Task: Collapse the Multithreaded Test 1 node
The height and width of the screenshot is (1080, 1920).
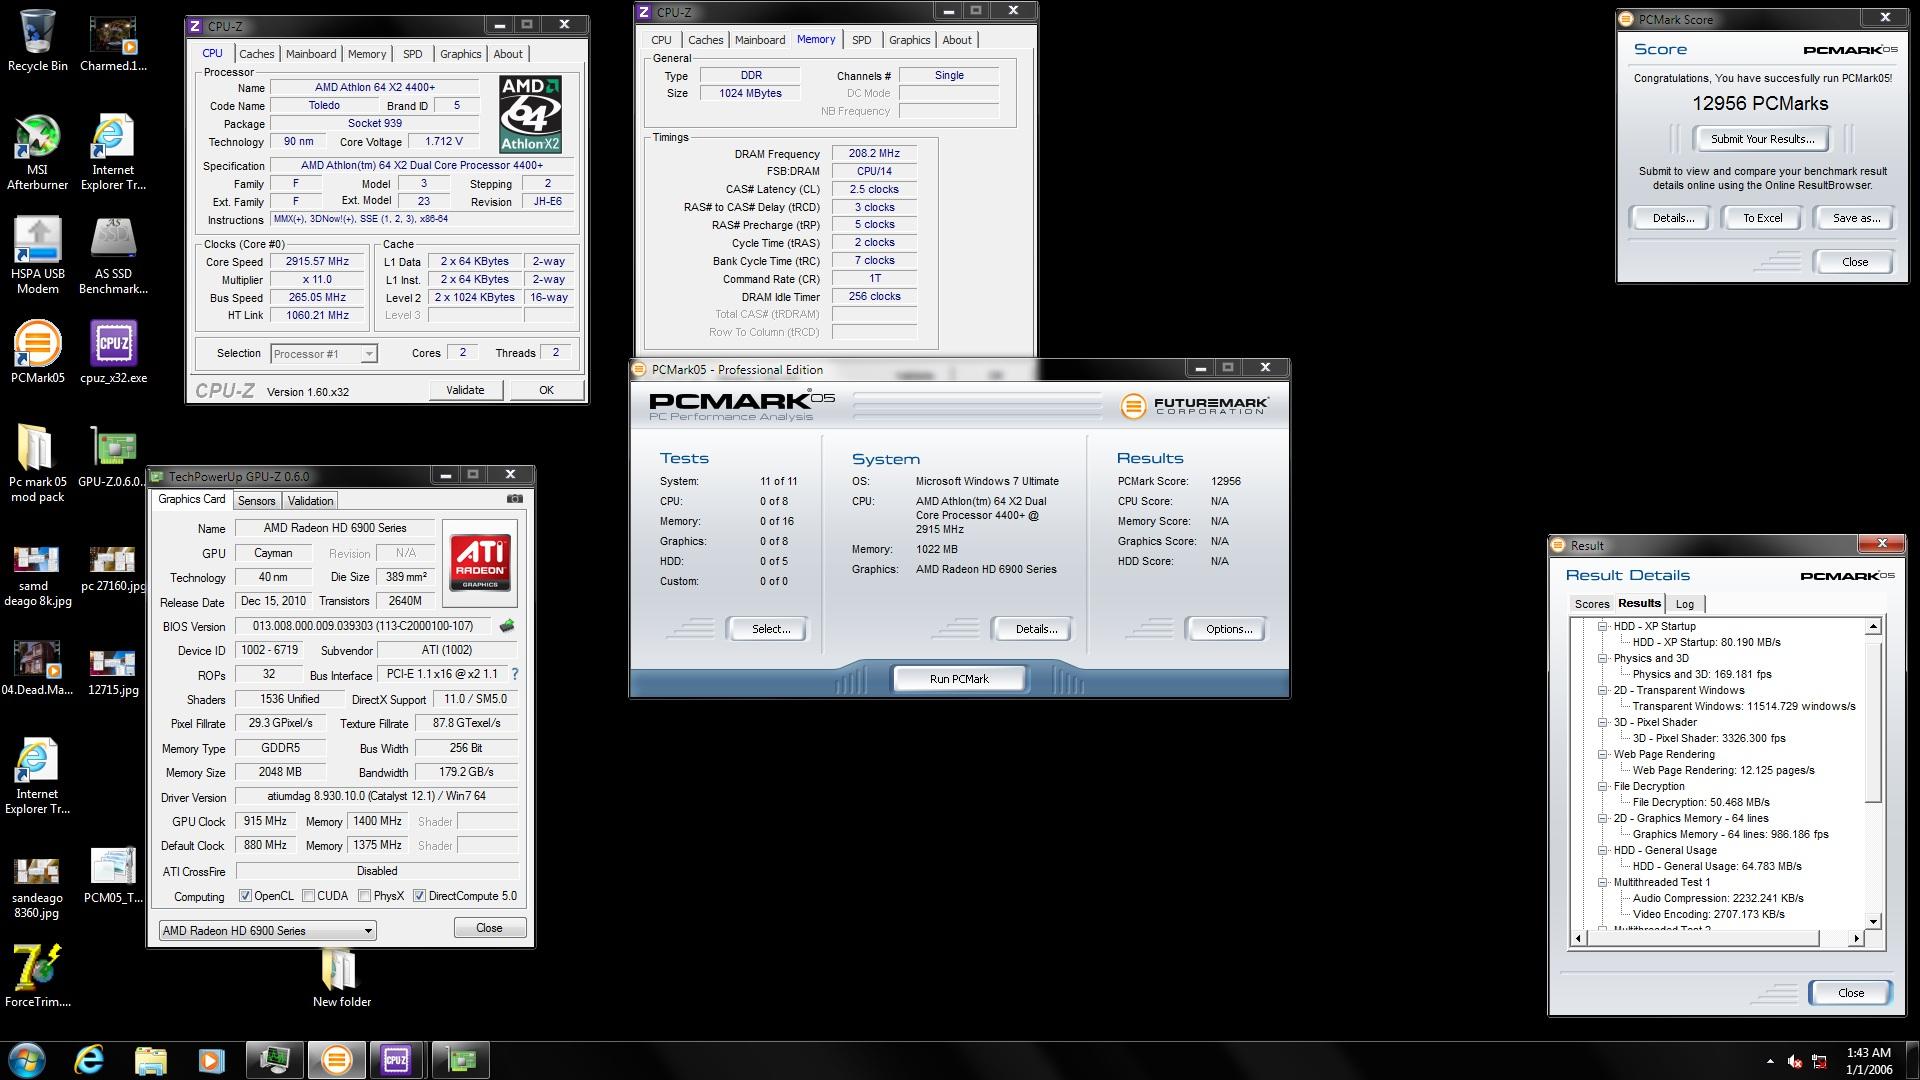Action: point(1602,882)
